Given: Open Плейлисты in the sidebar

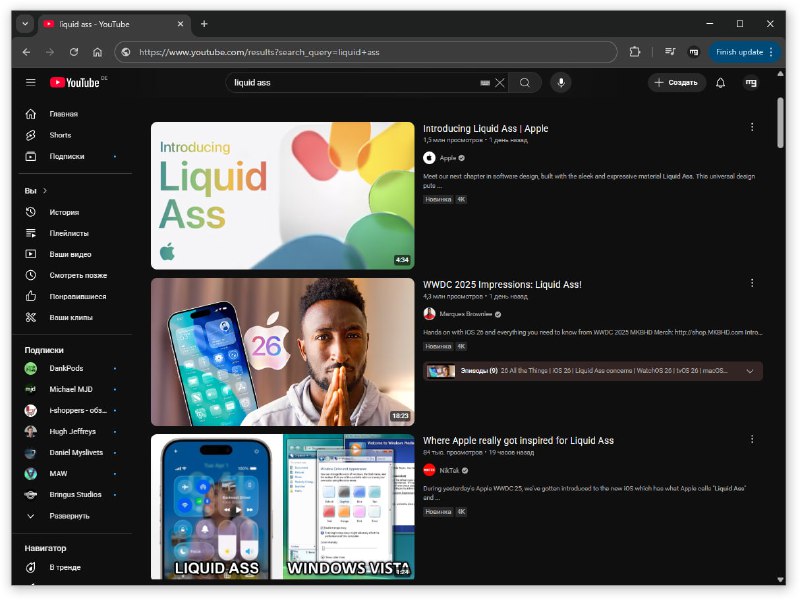Looking at the screenshot, I should pyautogui.click(x=71, y=233).
